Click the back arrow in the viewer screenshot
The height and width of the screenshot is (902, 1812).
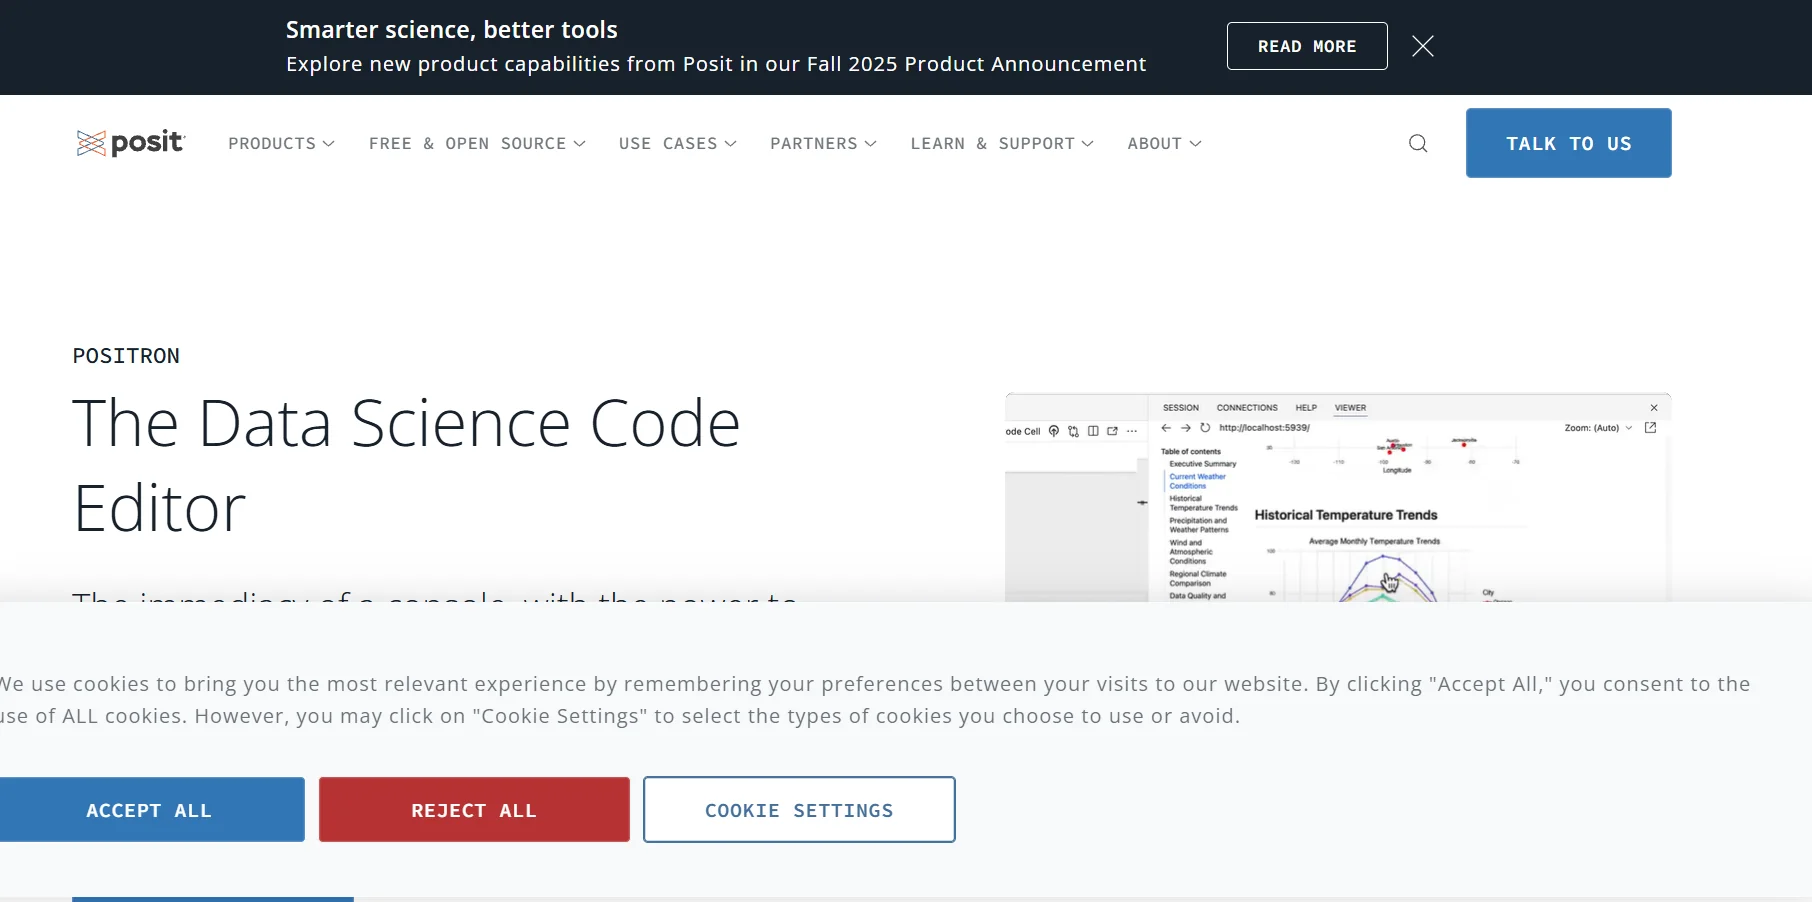coord(1166,427)
